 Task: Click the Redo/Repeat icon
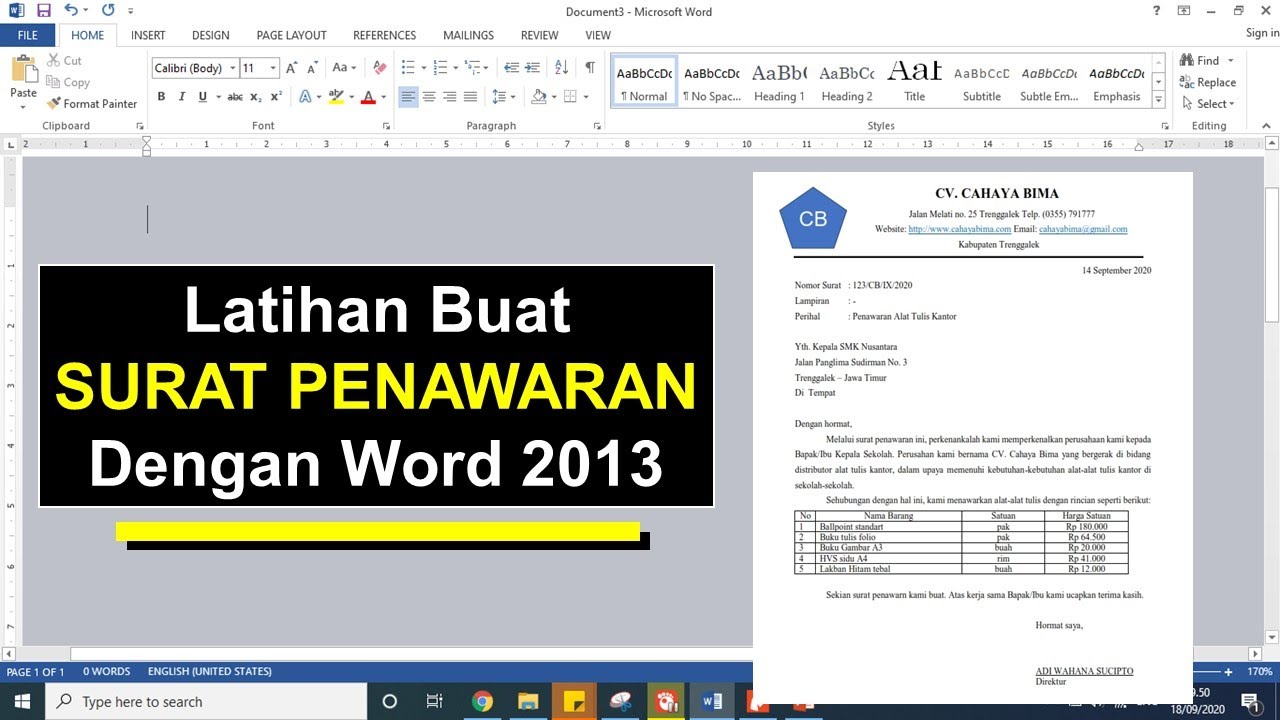tap(108, 11)
